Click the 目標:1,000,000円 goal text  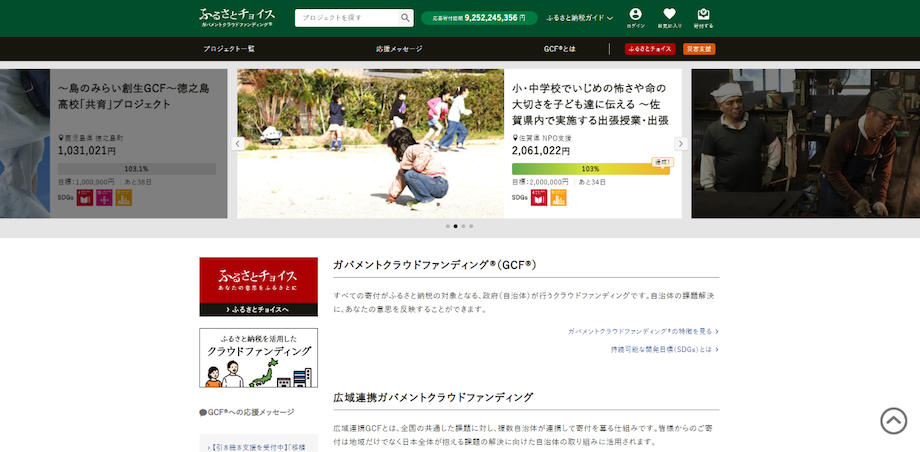86,182
